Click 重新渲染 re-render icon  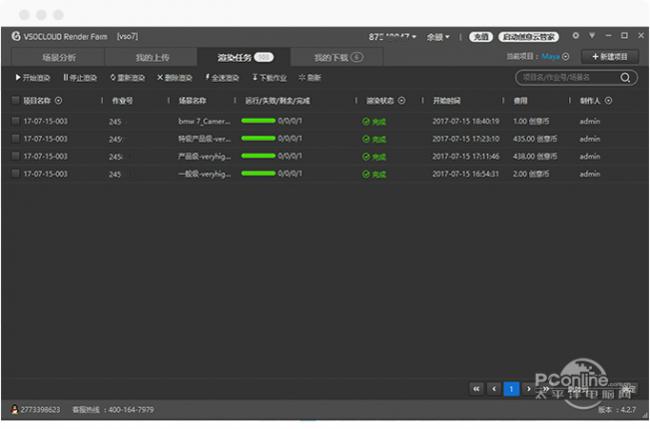click(x=113, y=77)
